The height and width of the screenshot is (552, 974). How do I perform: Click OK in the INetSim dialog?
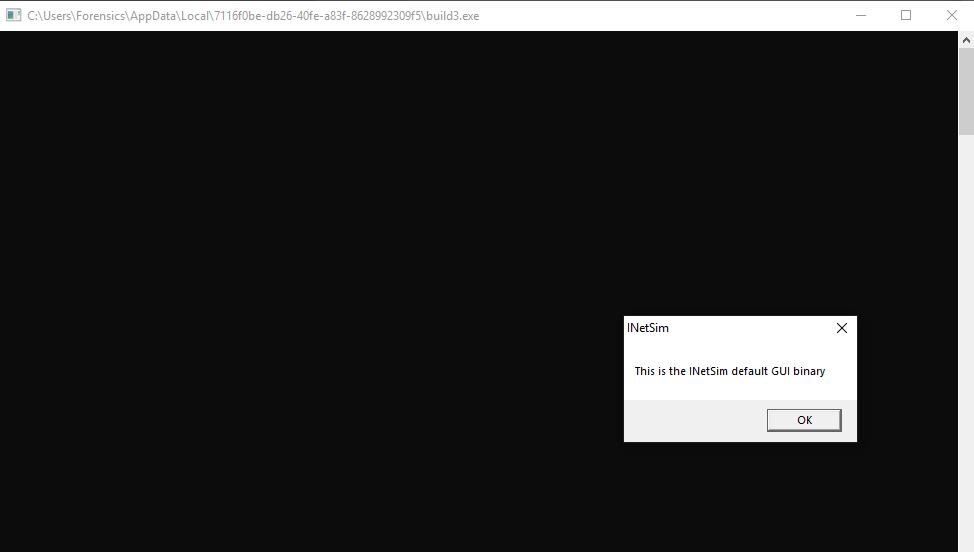(804, 420)
